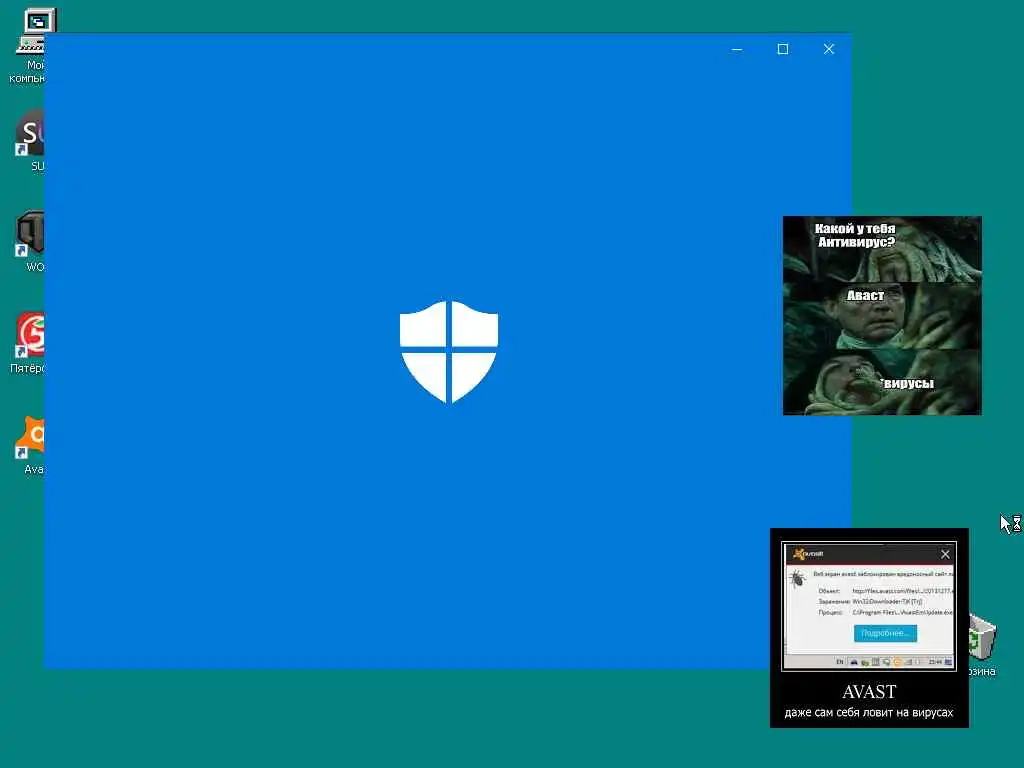Click the 'AVAST' title on the poster
The width and height of the screenshot is (1024, 768).
tap(869, 692)
